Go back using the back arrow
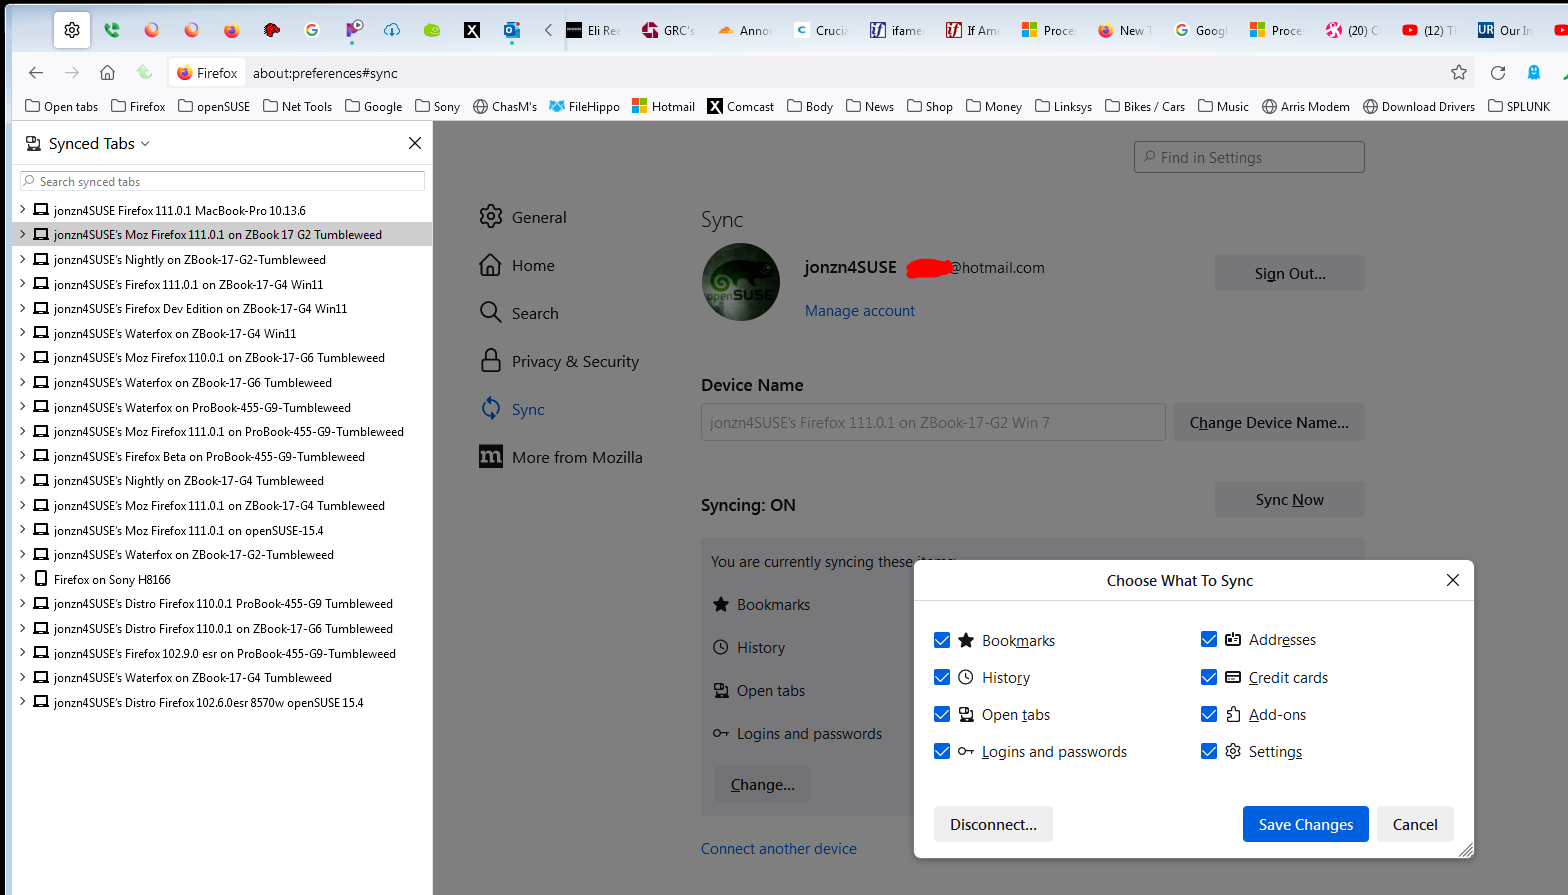1568x895 pixels. (36, 72)
